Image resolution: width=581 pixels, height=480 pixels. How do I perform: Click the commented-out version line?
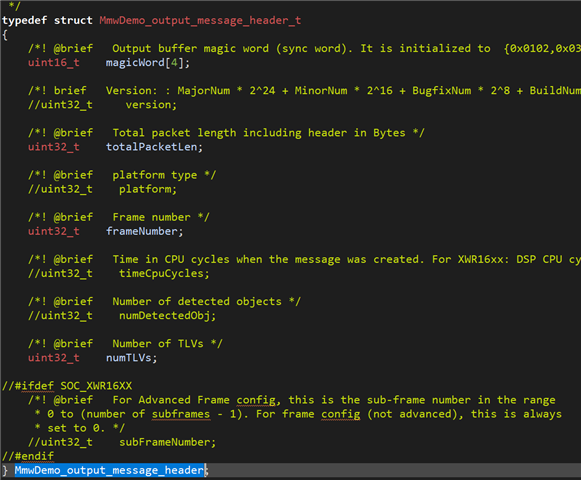[x=103, y=105]
